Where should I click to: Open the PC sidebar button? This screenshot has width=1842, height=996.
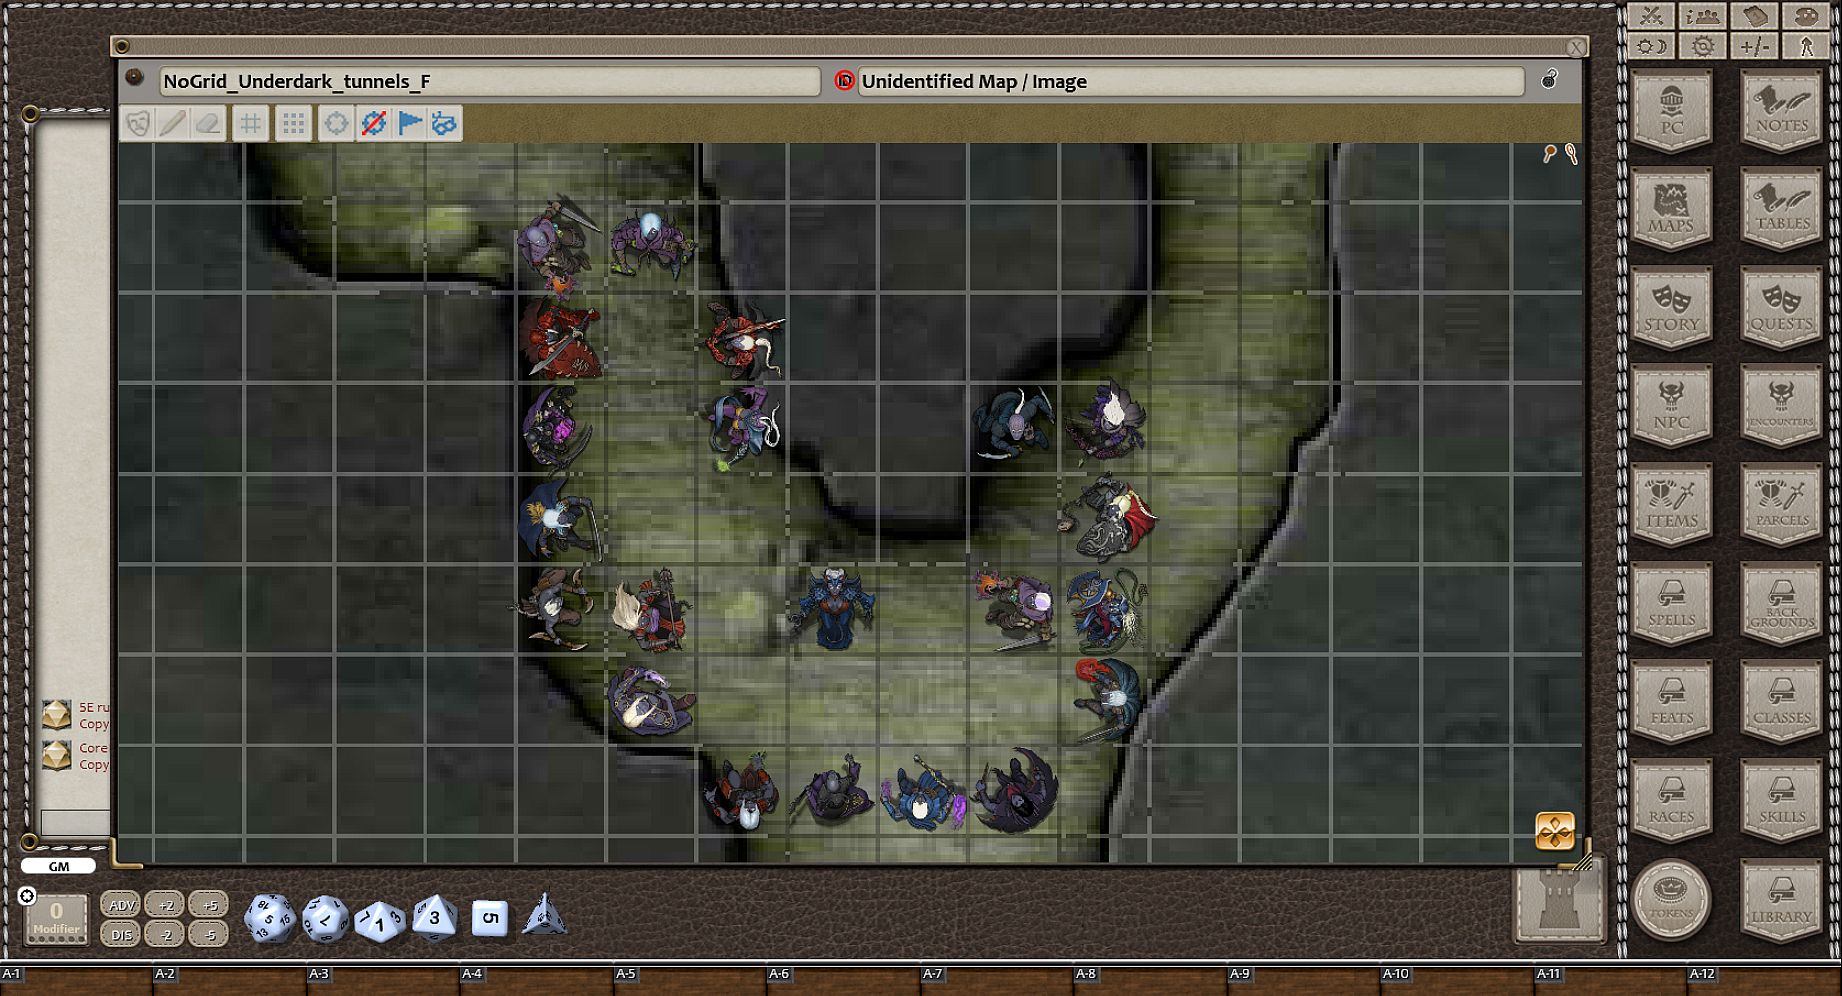(x=1672, y=112)
